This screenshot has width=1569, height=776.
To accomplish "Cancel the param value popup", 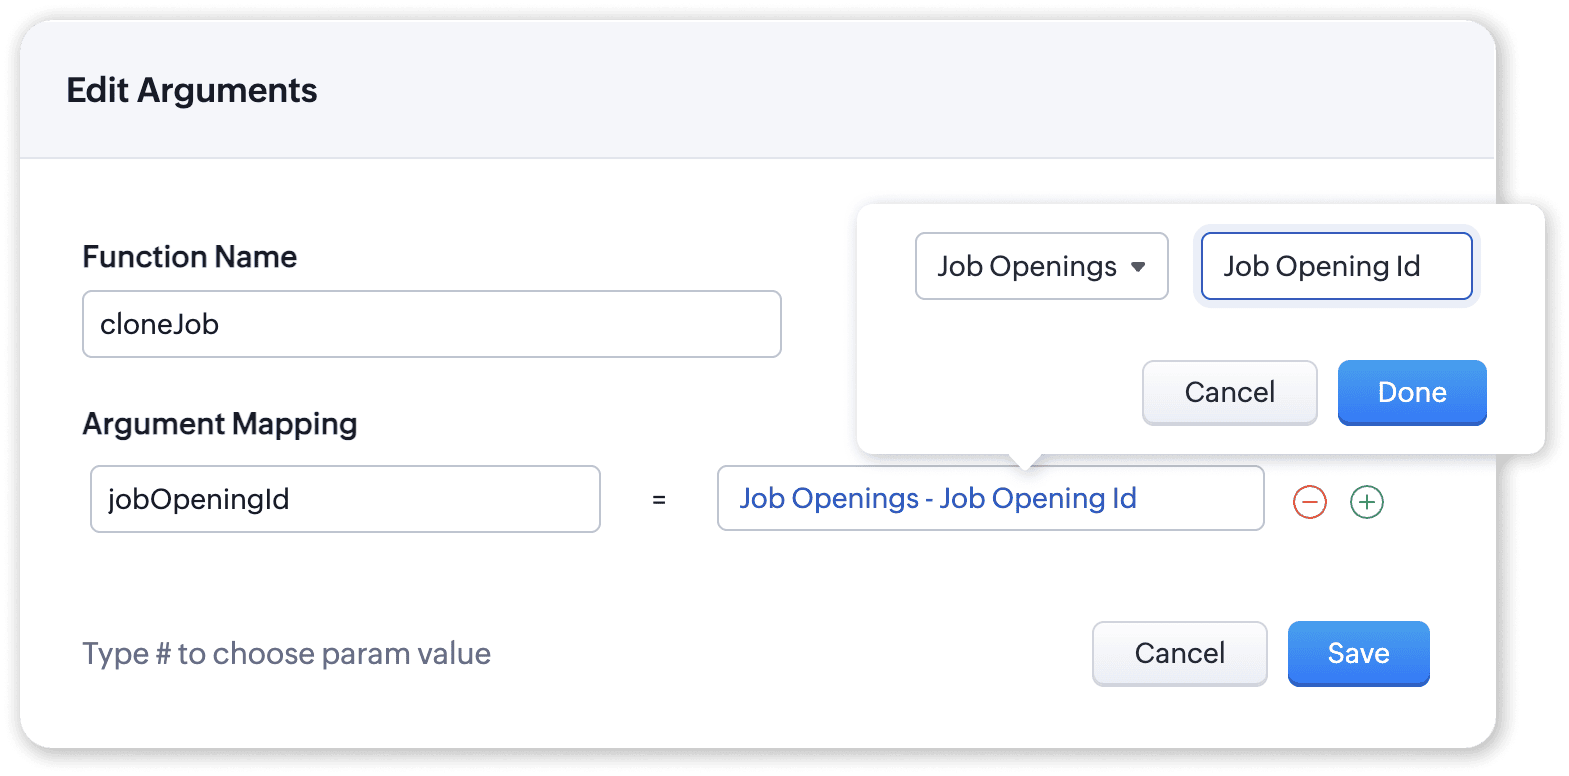I will [1229, 392].
